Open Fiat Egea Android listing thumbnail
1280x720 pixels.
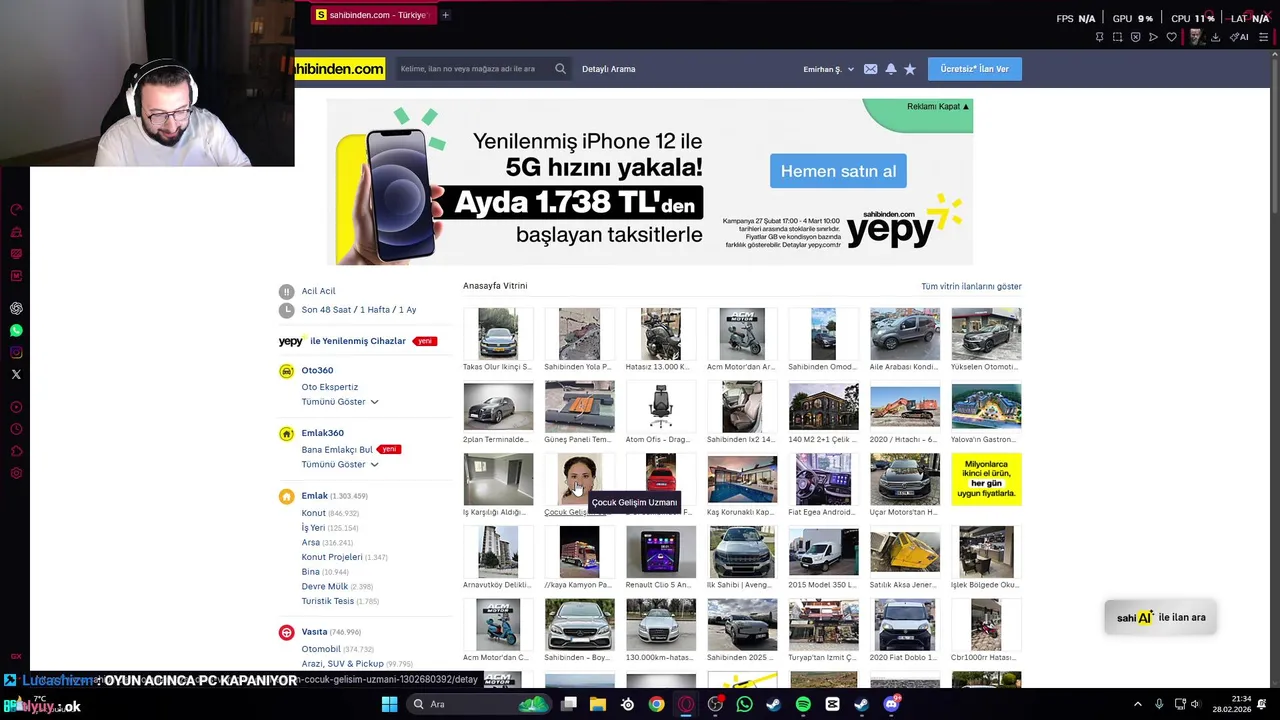tap(823, 479)
